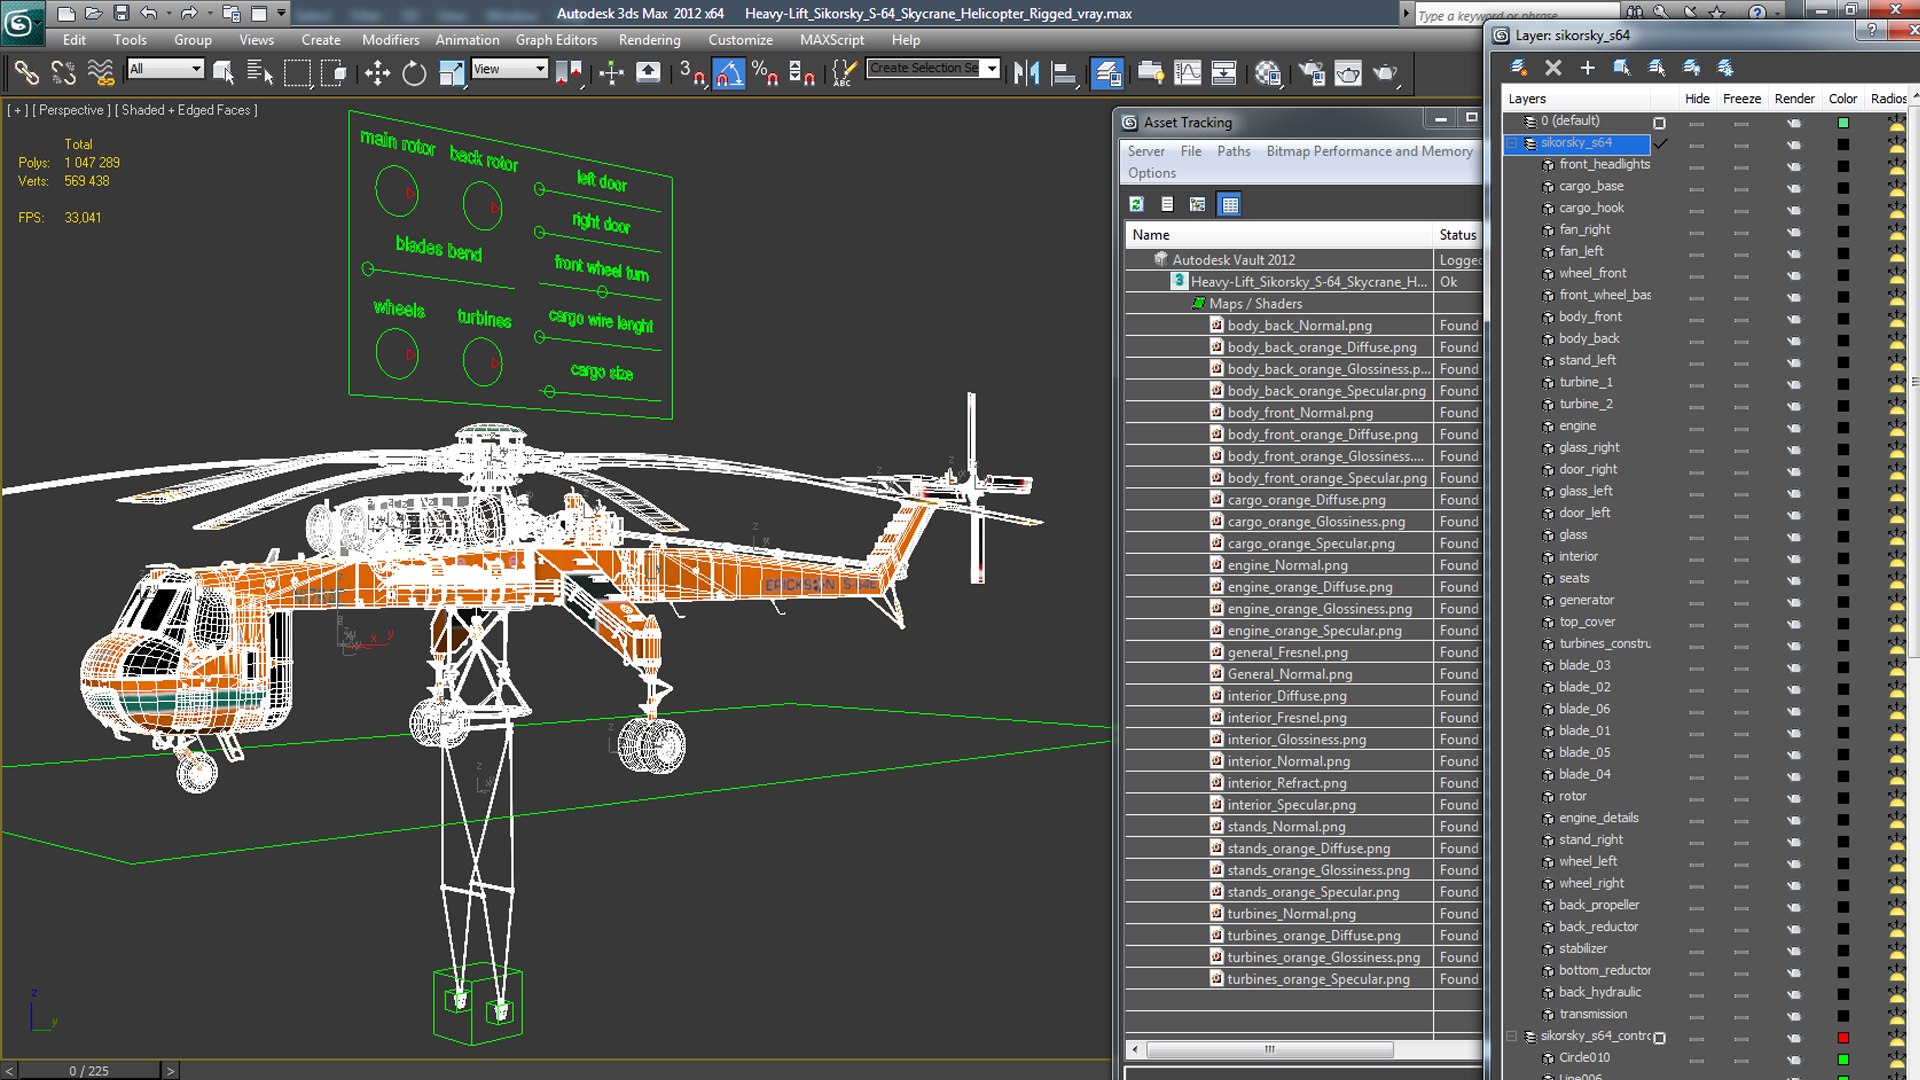The width and height of the screenshot is (1920, 1080).
Task: Click the keyword search input field
Action: pyautogui.click(x=1515, y=14)
